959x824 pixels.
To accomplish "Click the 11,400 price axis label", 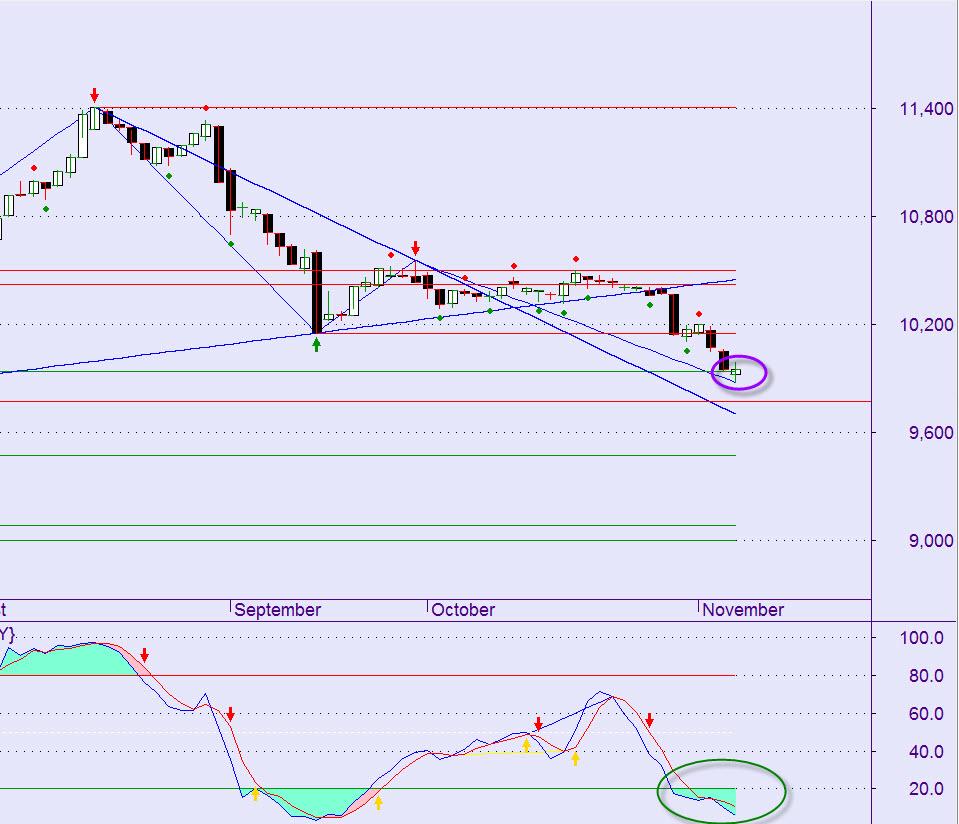I will pos(926,109).
